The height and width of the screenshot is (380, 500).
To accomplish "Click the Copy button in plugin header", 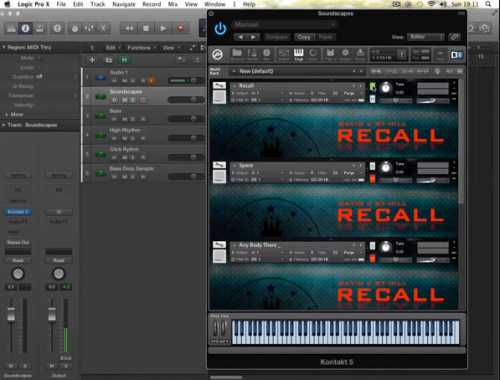I will [304, 37].
